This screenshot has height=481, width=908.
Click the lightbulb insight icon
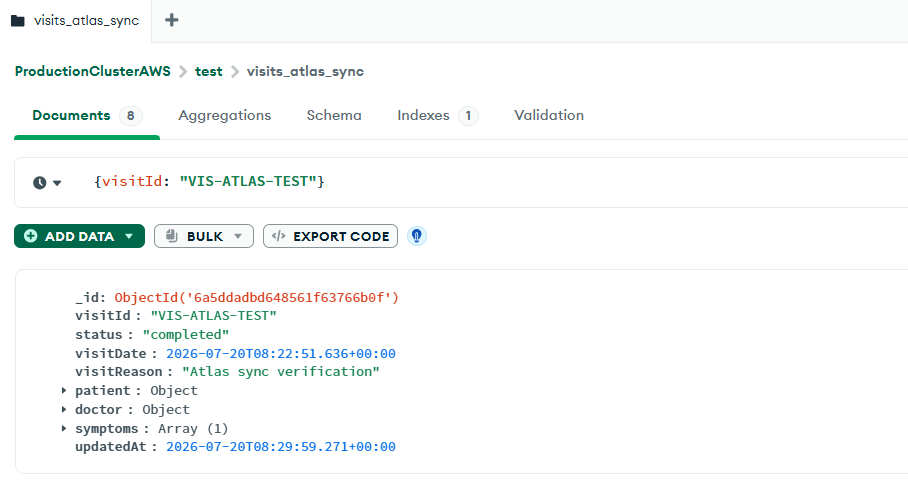(x=417, y=236)
